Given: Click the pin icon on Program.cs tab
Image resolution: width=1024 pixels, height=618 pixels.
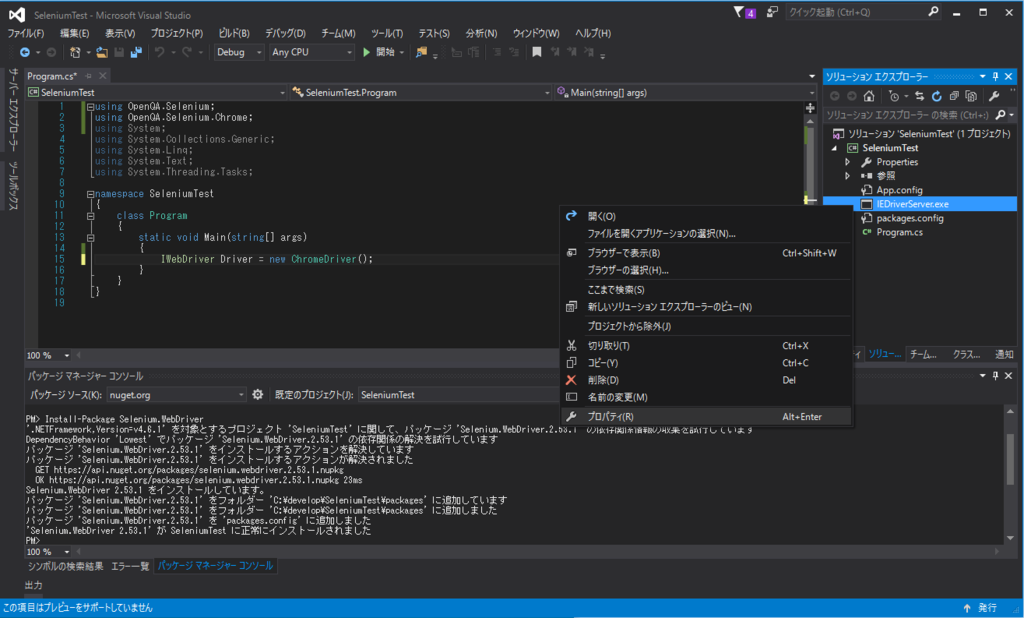Looking at the screenshot, I should [x=88, y=76].
